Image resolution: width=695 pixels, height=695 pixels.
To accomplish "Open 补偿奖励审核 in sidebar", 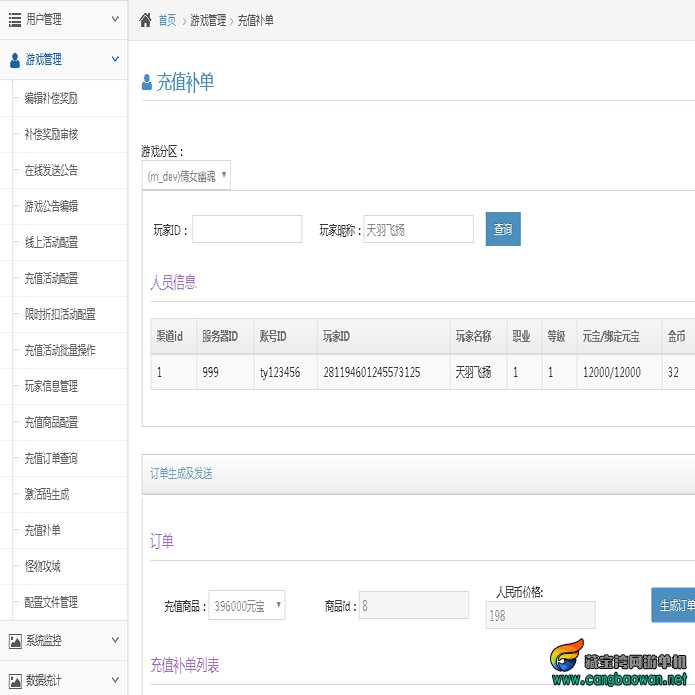I will click(51, 134).
